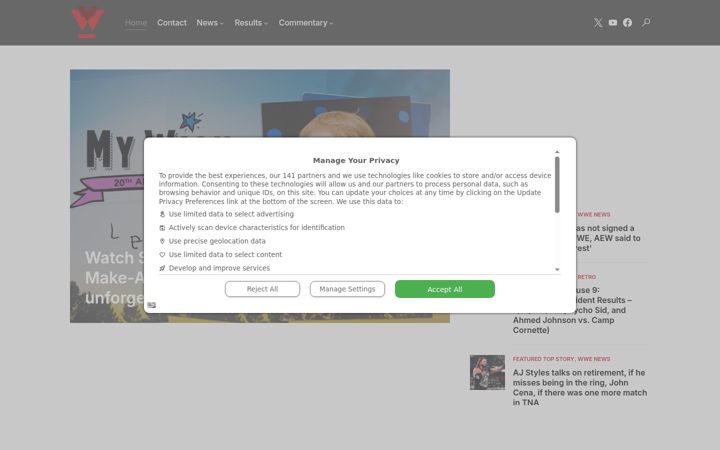Open 'Featured Top Story' category link above AJ Styles
This screenshot has height=450, width=720.
[x=543, y=359]
